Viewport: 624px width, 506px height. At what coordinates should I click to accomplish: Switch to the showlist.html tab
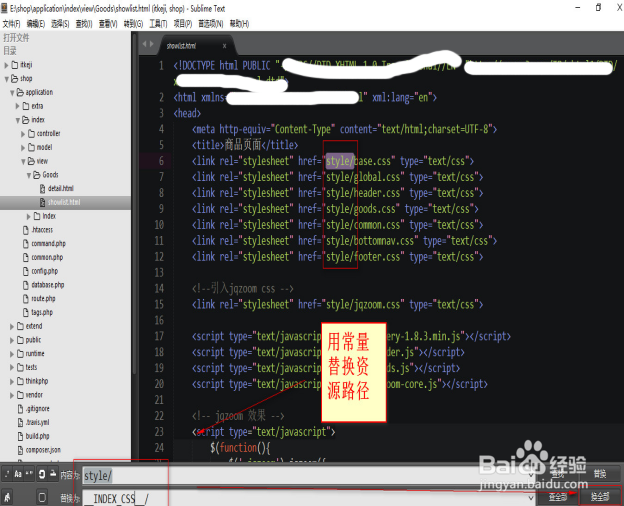[195, 46]
